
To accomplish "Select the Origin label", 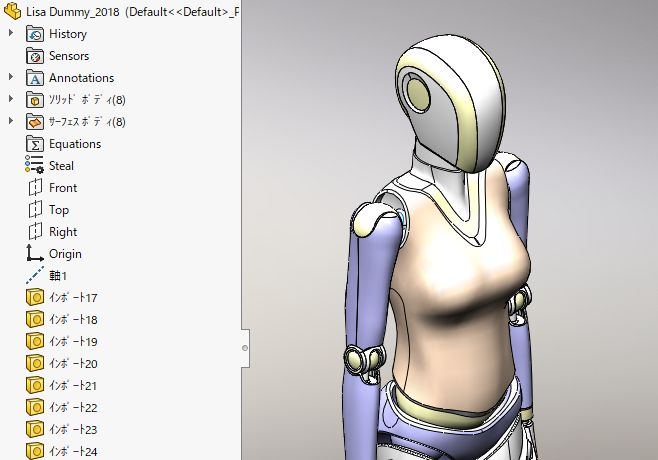I will (x=65, y=254).
